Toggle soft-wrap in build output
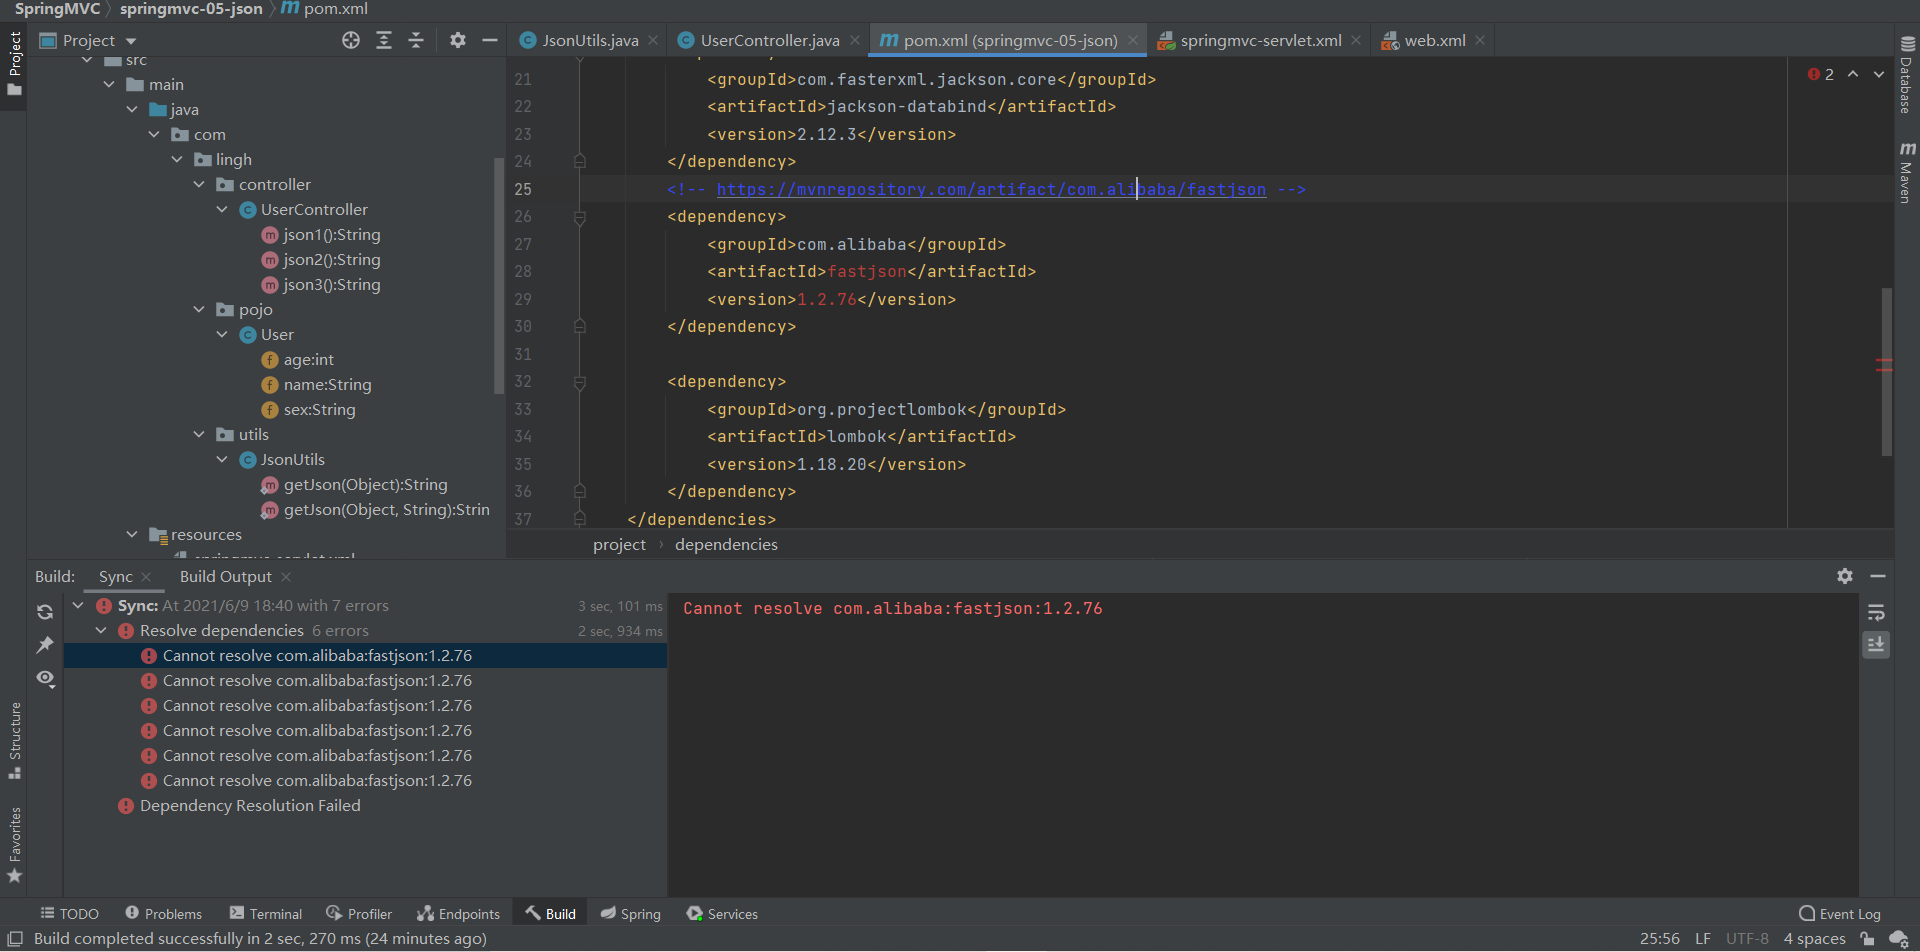This screenshot has width=1920, height=952. click(1876, 612)
